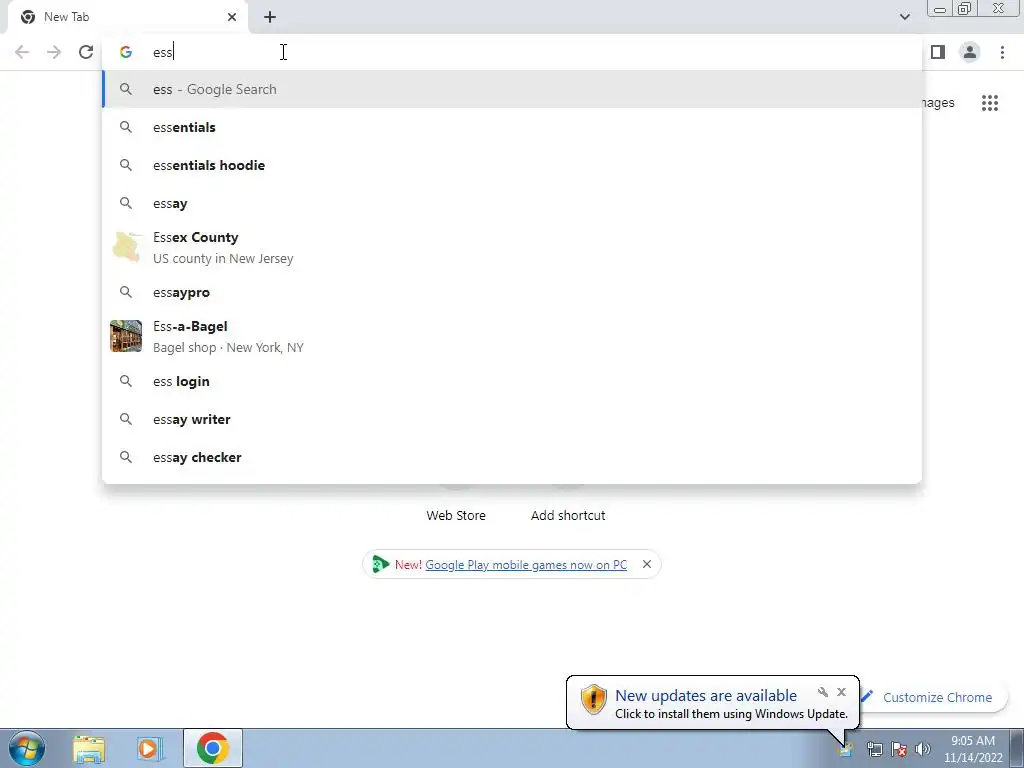This screenshot has width=1024, height=768.
Task: Choose the 'essay' suggestion
Action: pos(512,203)
